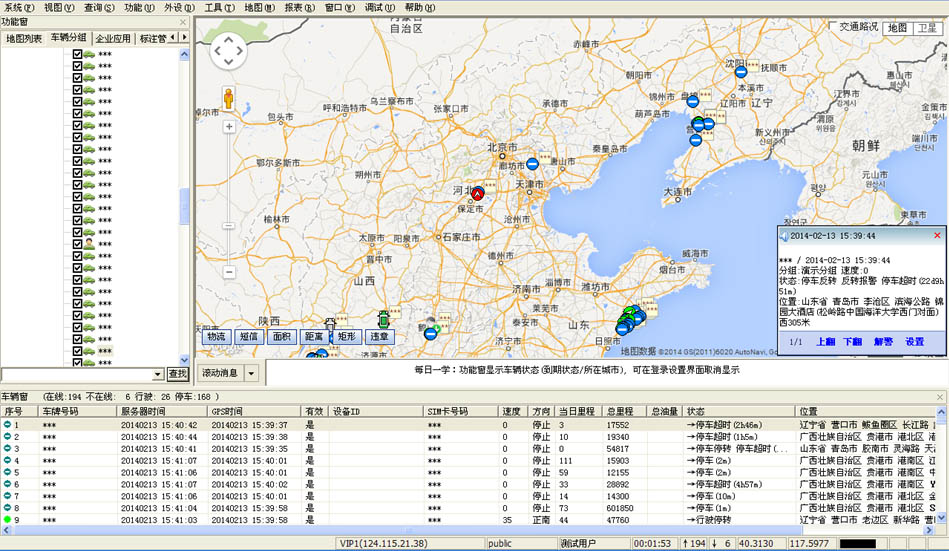Click the person icon in the vehicle list
Screen dimensions: 949x551
(89, 242)
